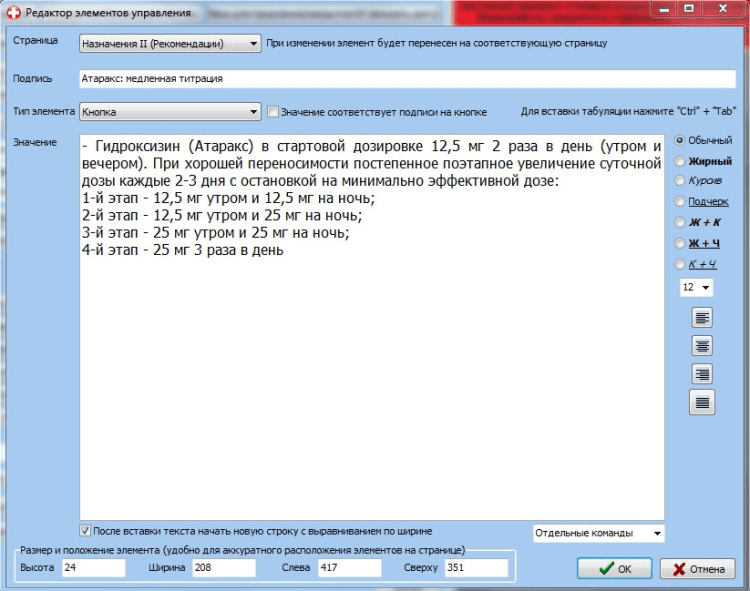Click the Слева field showing 417

(x=350, y=568)
